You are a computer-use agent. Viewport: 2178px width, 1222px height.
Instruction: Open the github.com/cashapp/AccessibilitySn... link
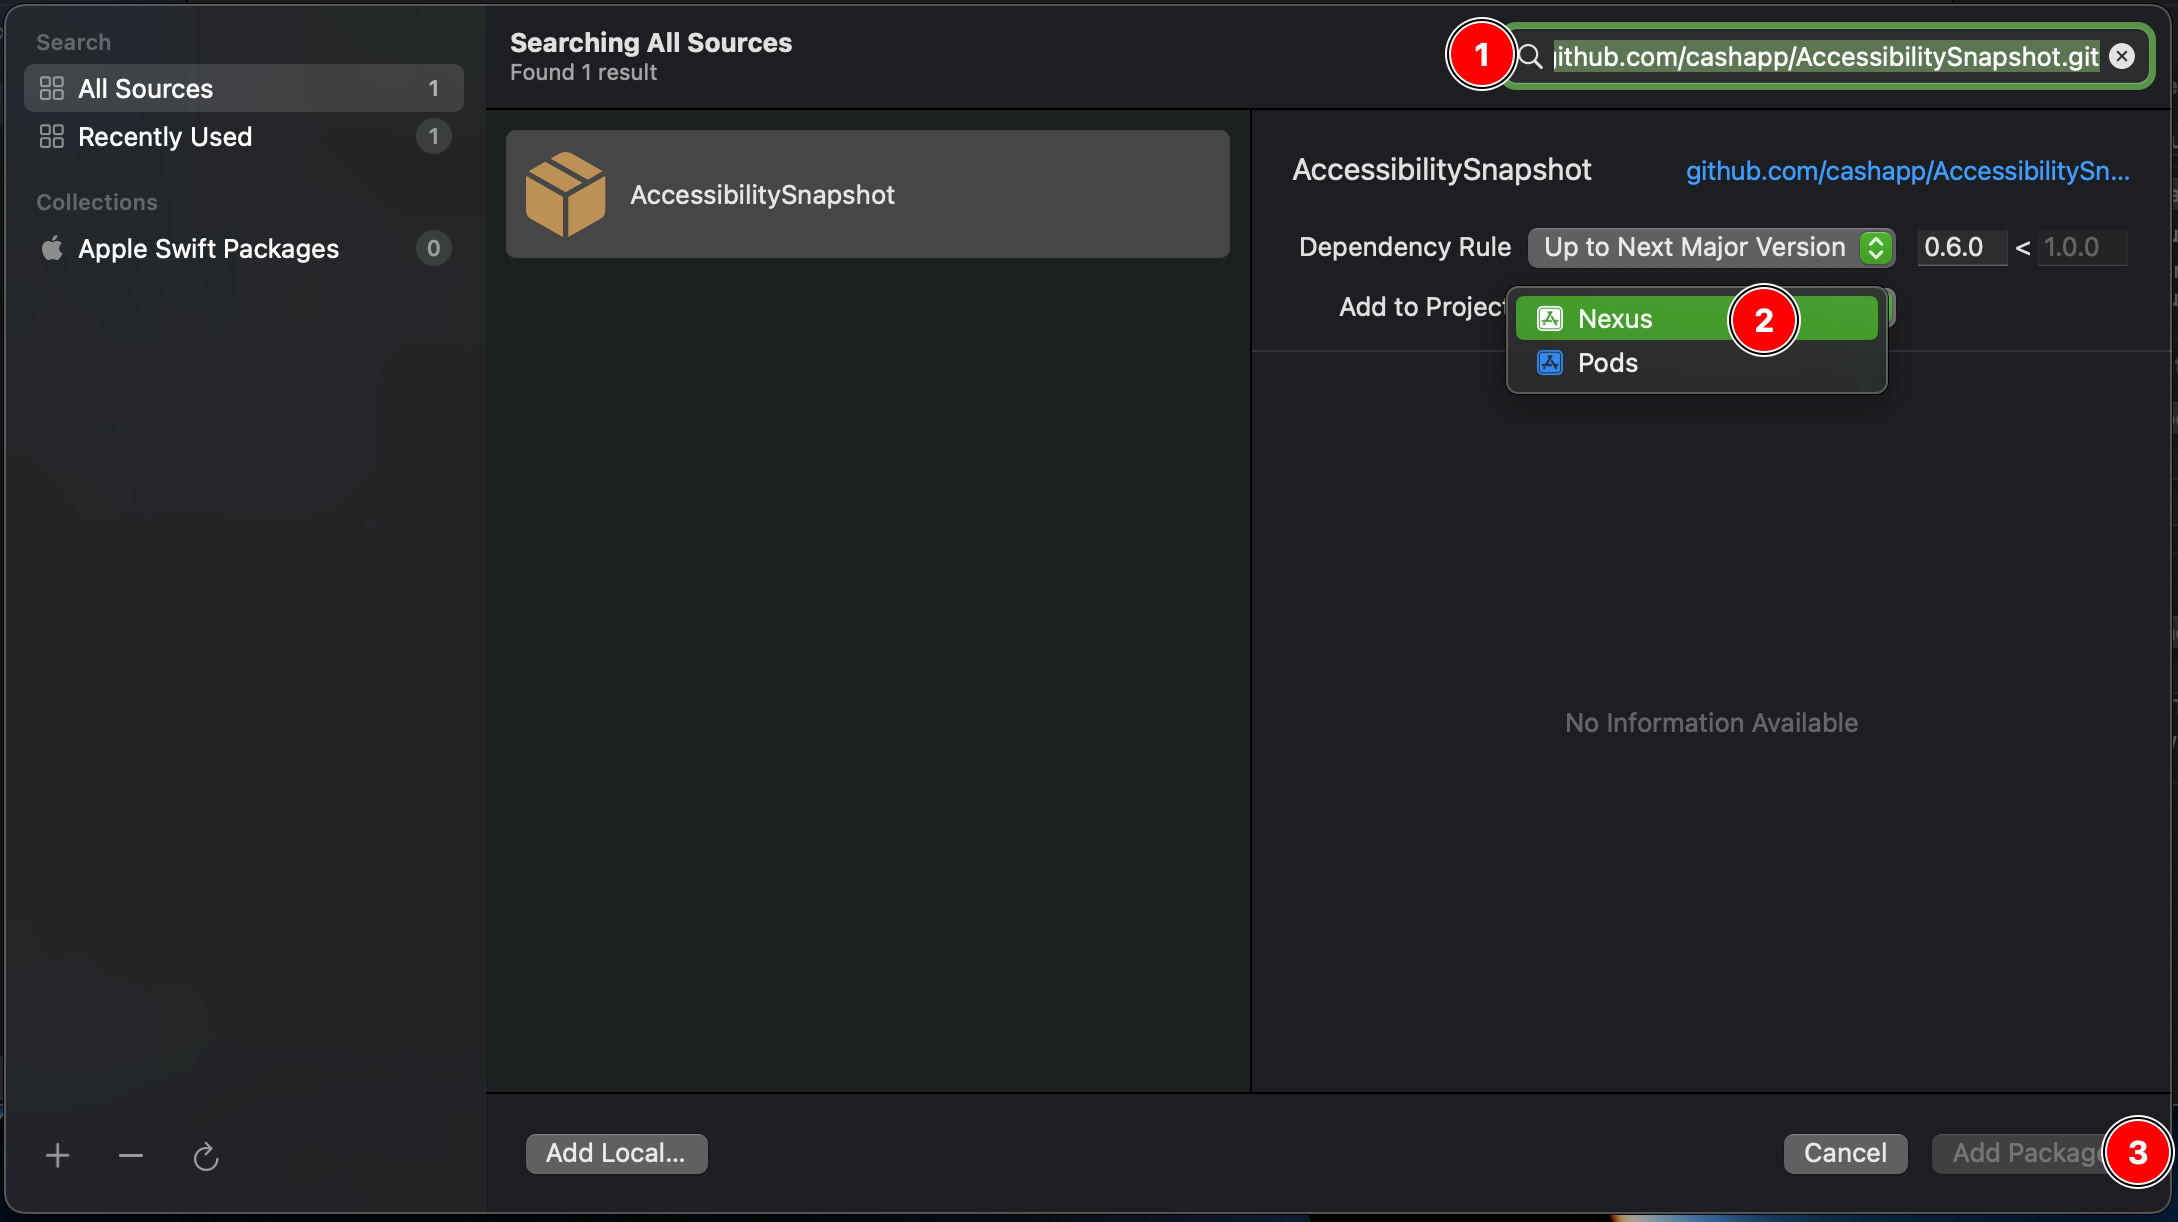click(1908, 171)
